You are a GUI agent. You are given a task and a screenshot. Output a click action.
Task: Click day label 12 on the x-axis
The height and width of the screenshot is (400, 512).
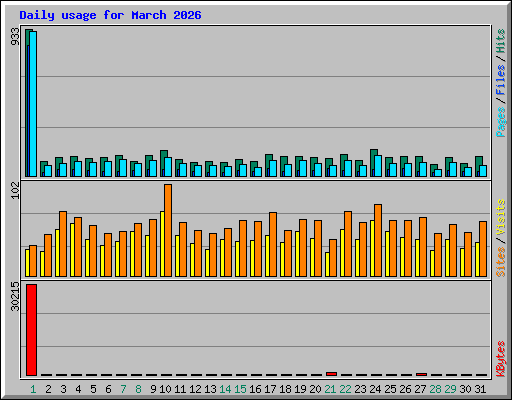click(x=195, y=389)
